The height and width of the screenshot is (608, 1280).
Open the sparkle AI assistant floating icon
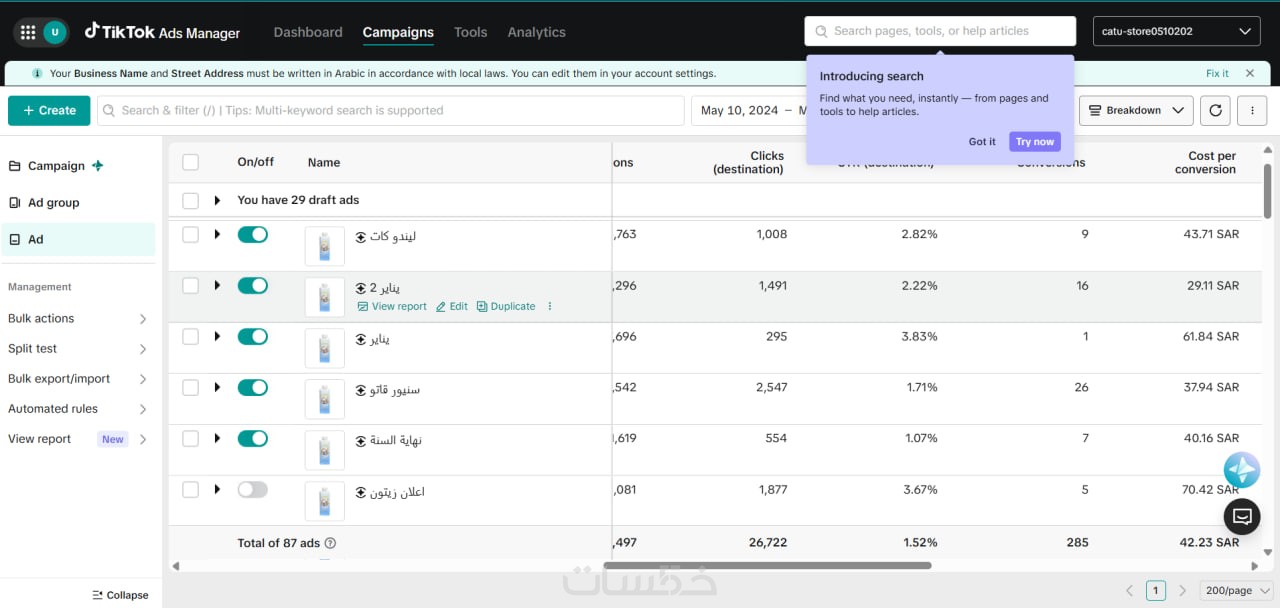[x=1242, y=470]
